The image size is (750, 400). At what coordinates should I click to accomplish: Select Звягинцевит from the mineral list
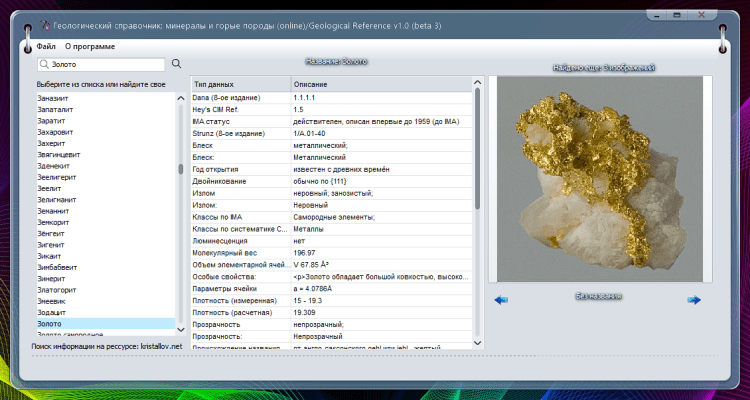coord(59,155)
